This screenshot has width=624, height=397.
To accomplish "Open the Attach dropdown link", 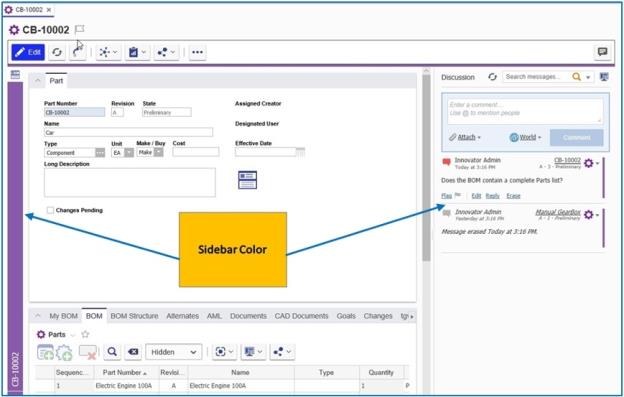I will (465, 137).
